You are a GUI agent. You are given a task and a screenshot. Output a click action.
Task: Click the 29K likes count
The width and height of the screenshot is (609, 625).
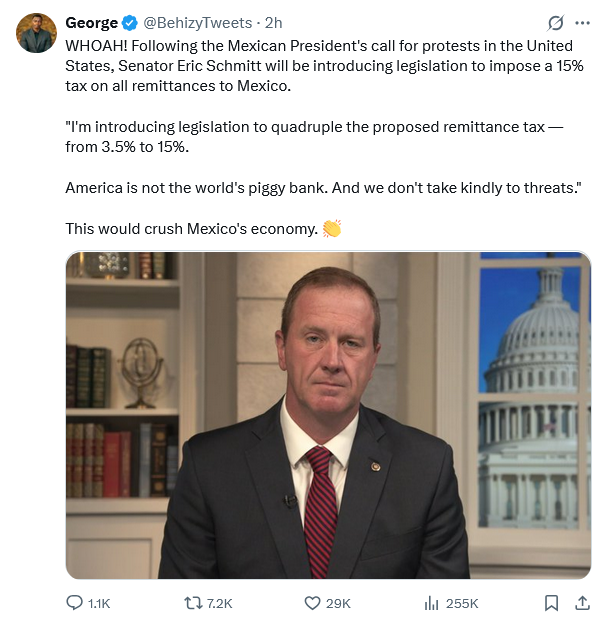[x=338, y=603]
